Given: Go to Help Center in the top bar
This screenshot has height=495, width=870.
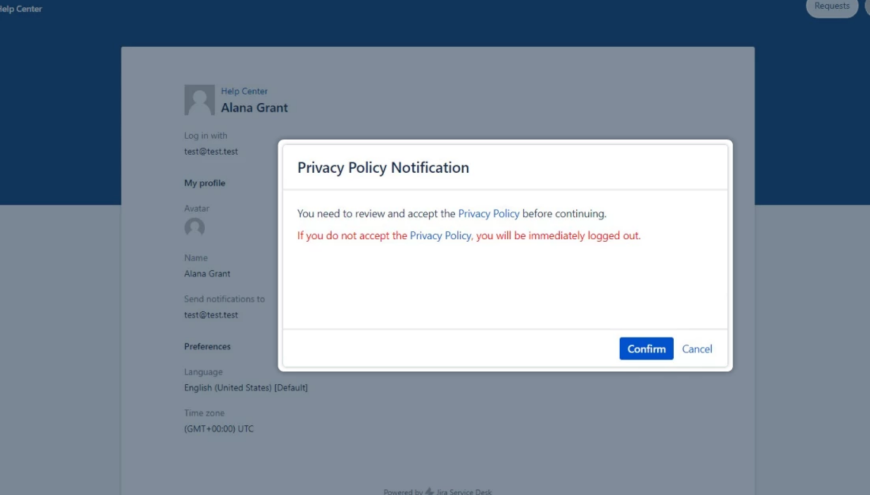Looking at the screenshot, I should point(21,9).
